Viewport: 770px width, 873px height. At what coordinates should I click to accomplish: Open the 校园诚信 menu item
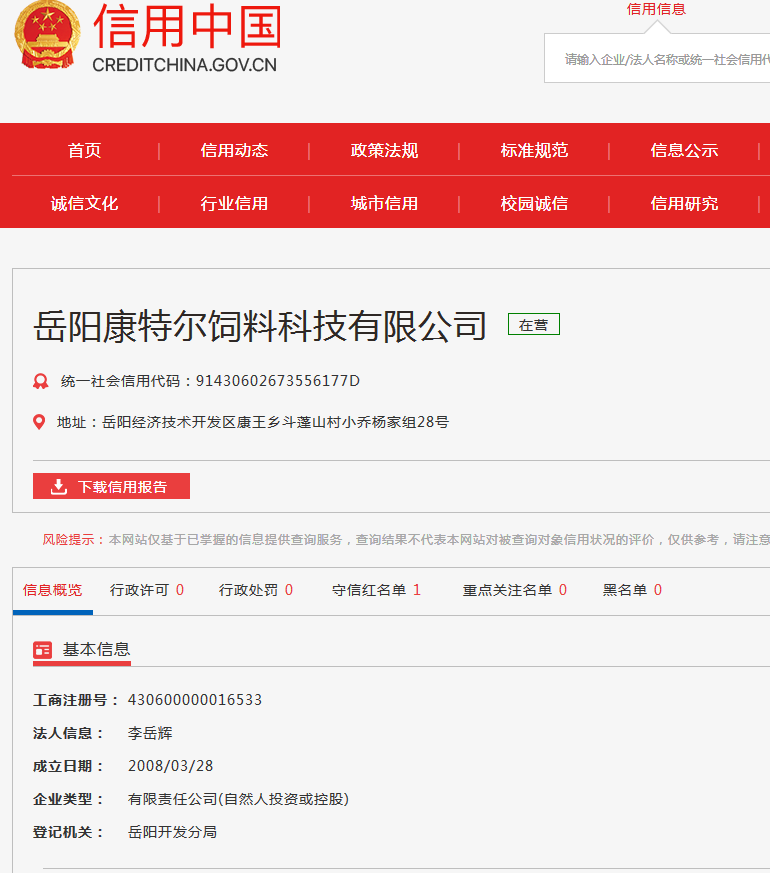534,203
